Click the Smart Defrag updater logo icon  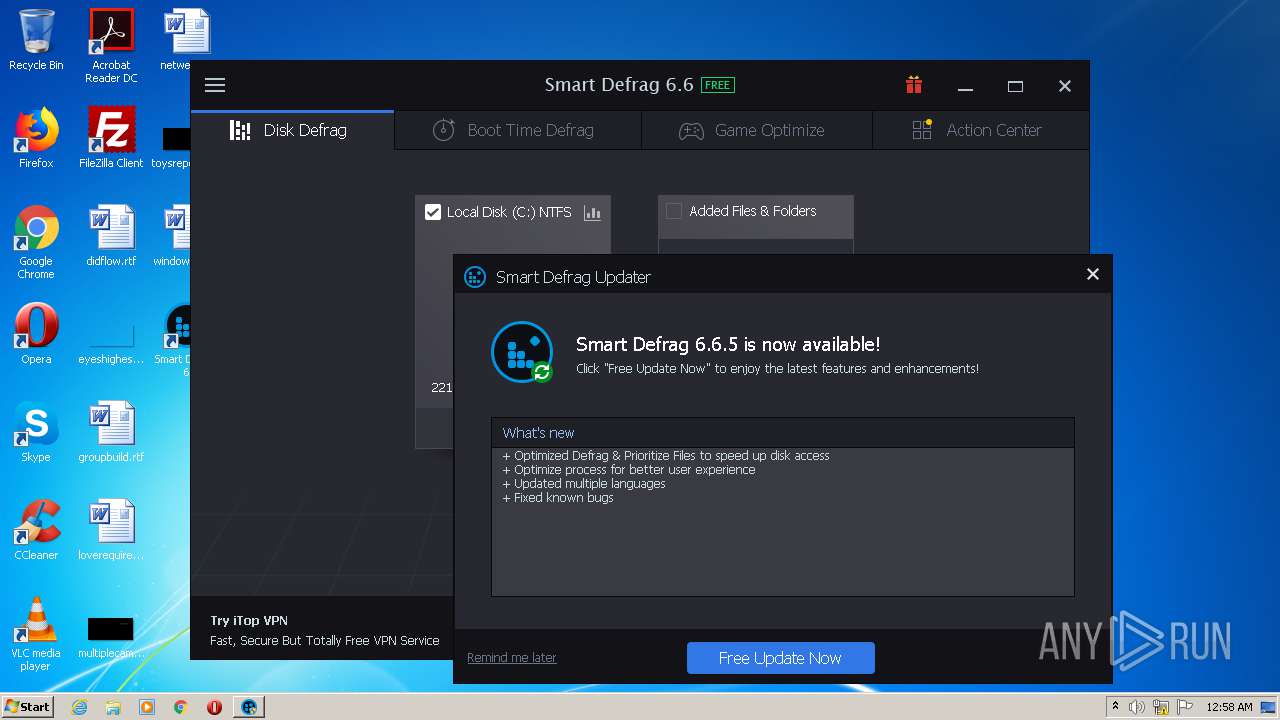pos(522,352)
